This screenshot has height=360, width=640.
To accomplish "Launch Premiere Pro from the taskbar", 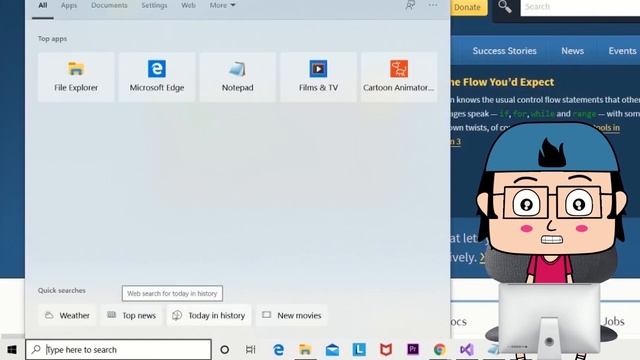I will (x=413, y=350).
